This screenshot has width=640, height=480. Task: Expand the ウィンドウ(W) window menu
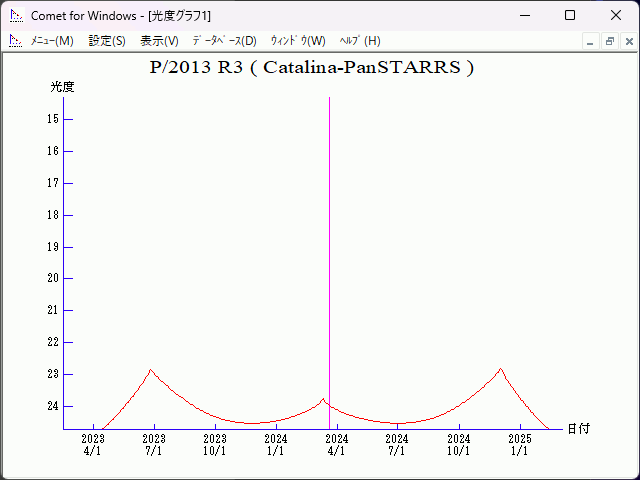coord(298,41)
